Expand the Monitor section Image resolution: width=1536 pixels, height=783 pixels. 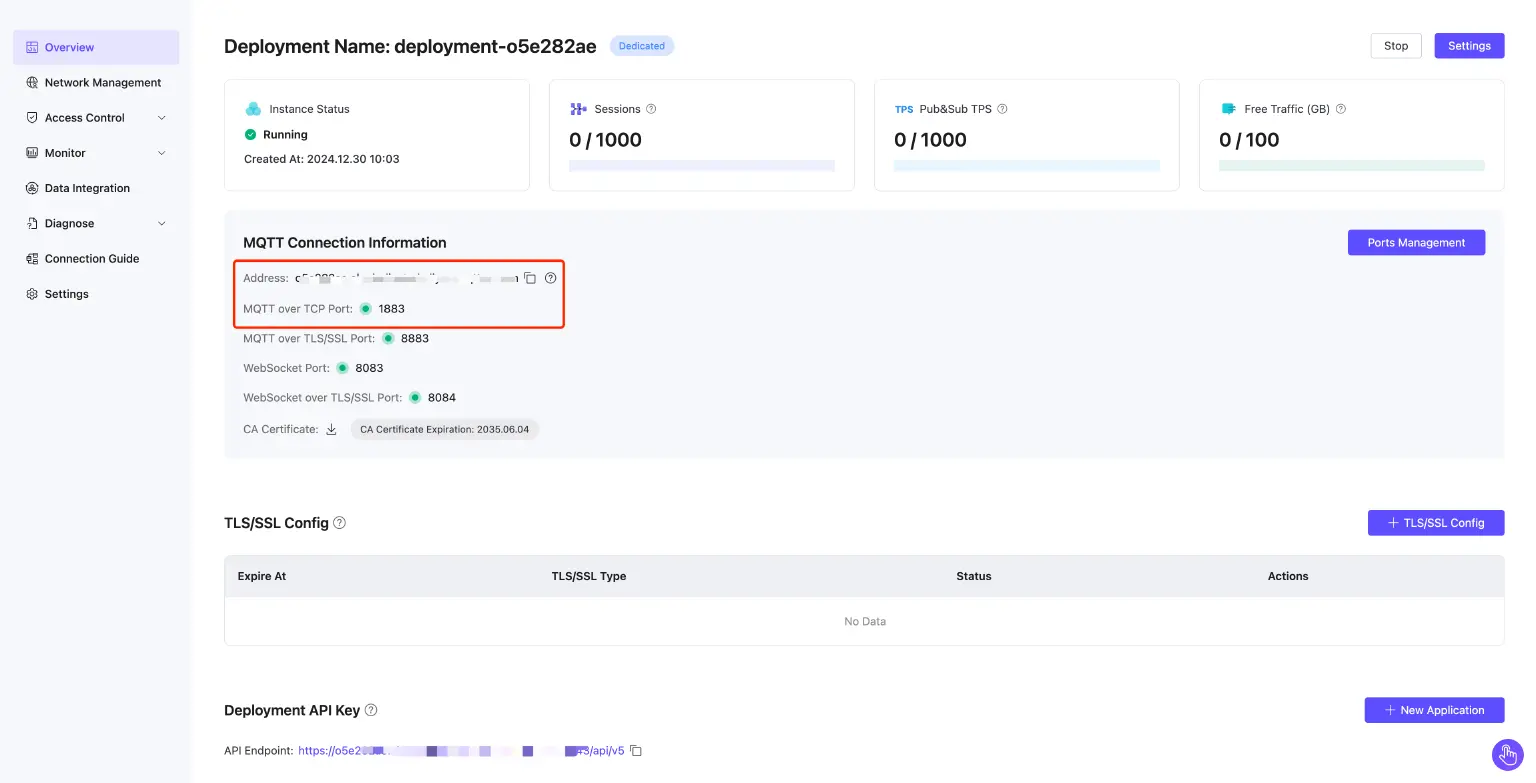pyautogui.click(x=63, y=152)
